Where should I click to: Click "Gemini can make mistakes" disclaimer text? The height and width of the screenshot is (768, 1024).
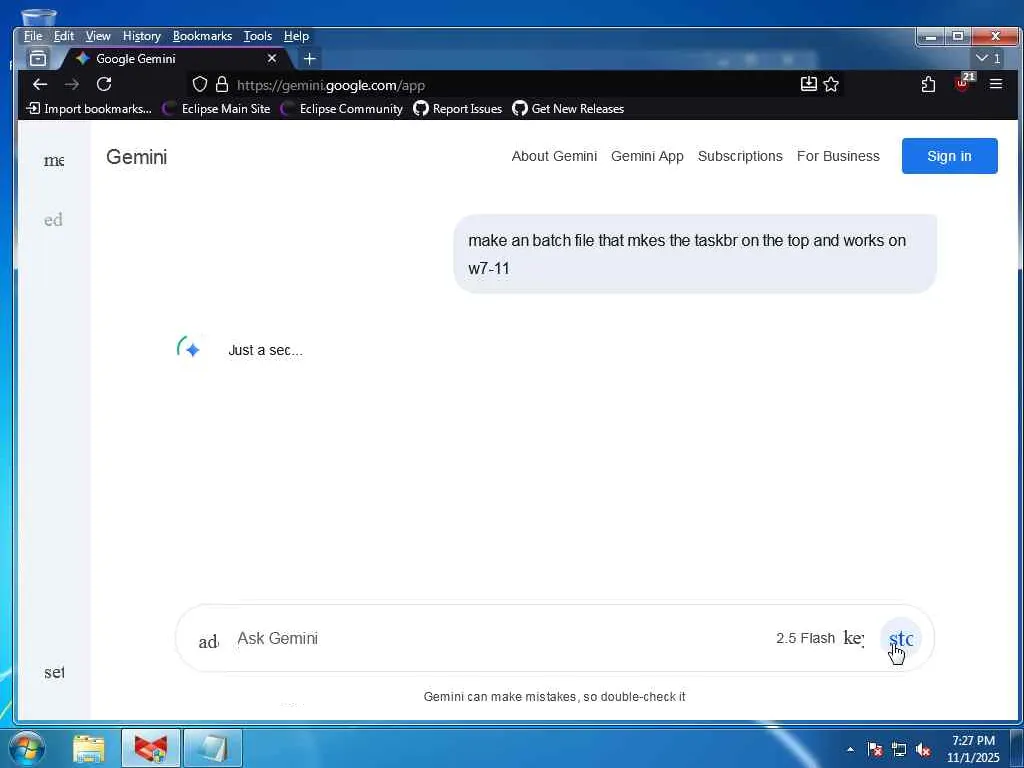(x=554, y=697)
